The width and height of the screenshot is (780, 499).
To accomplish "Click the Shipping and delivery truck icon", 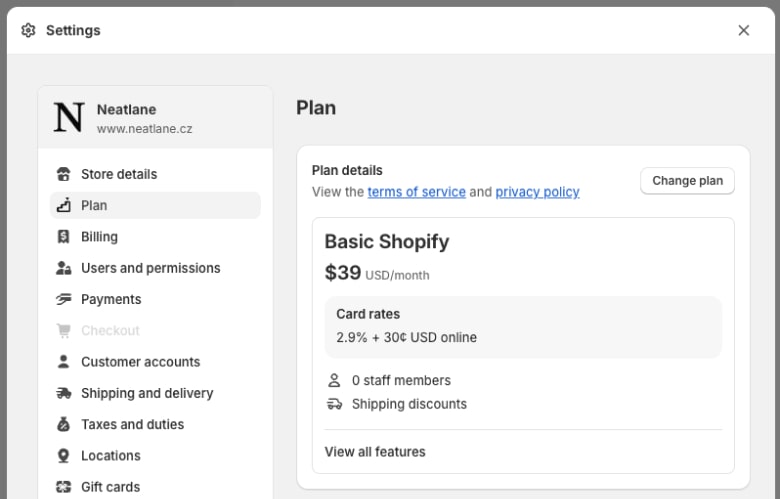I will (63, 393).
